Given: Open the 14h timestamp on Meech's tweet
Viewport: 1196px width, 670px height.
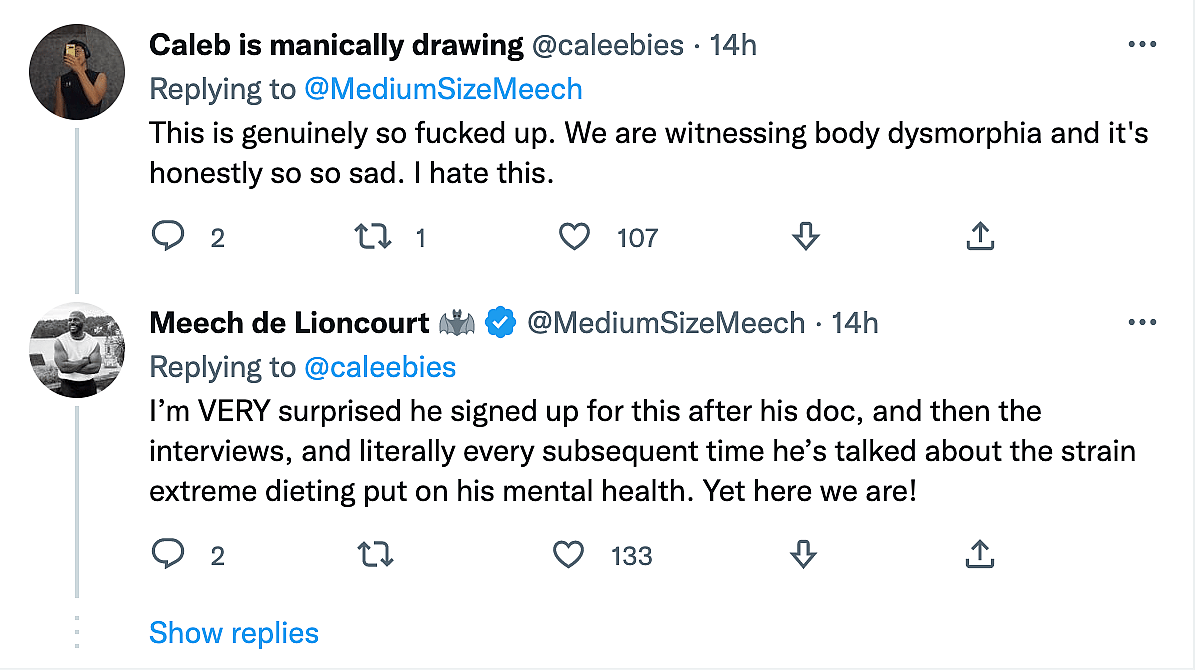Looking at the screenshot, I should (855, 323).
